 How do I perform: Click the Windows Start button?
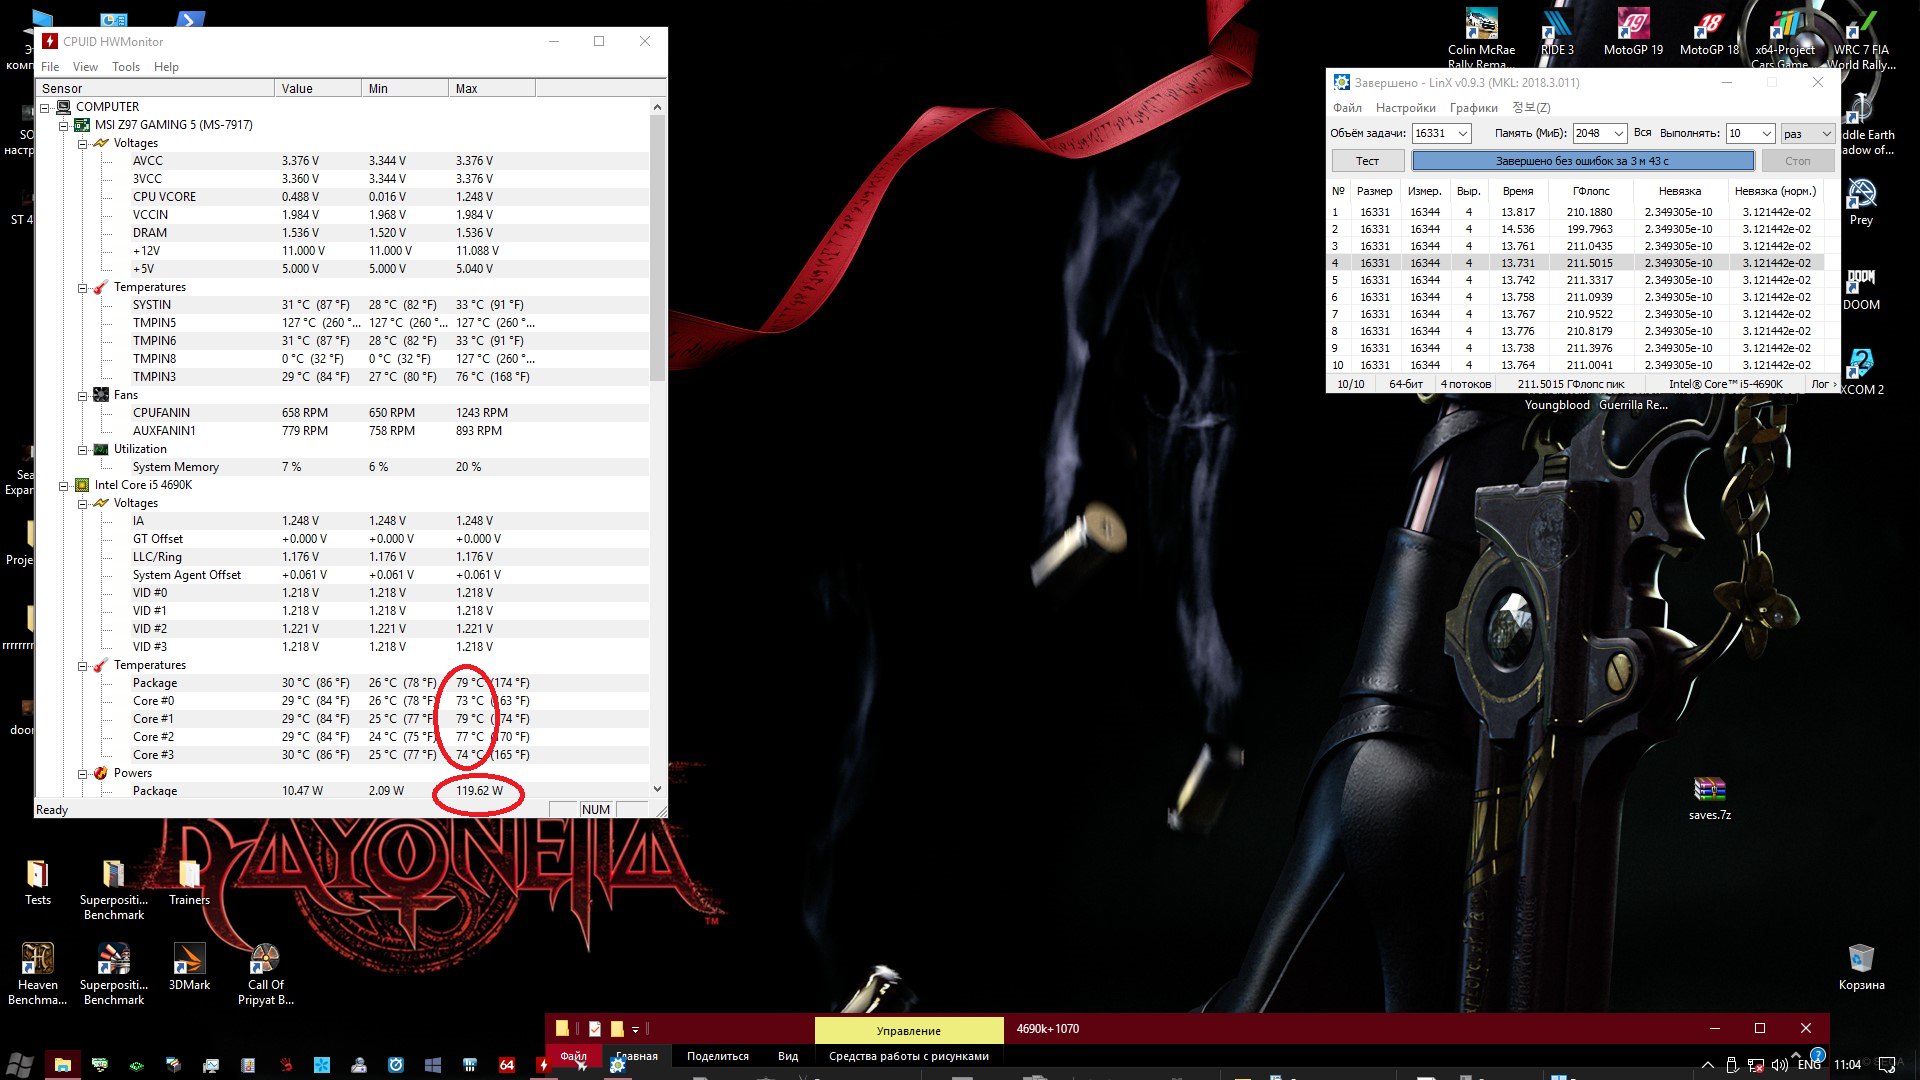[19, 1065]
